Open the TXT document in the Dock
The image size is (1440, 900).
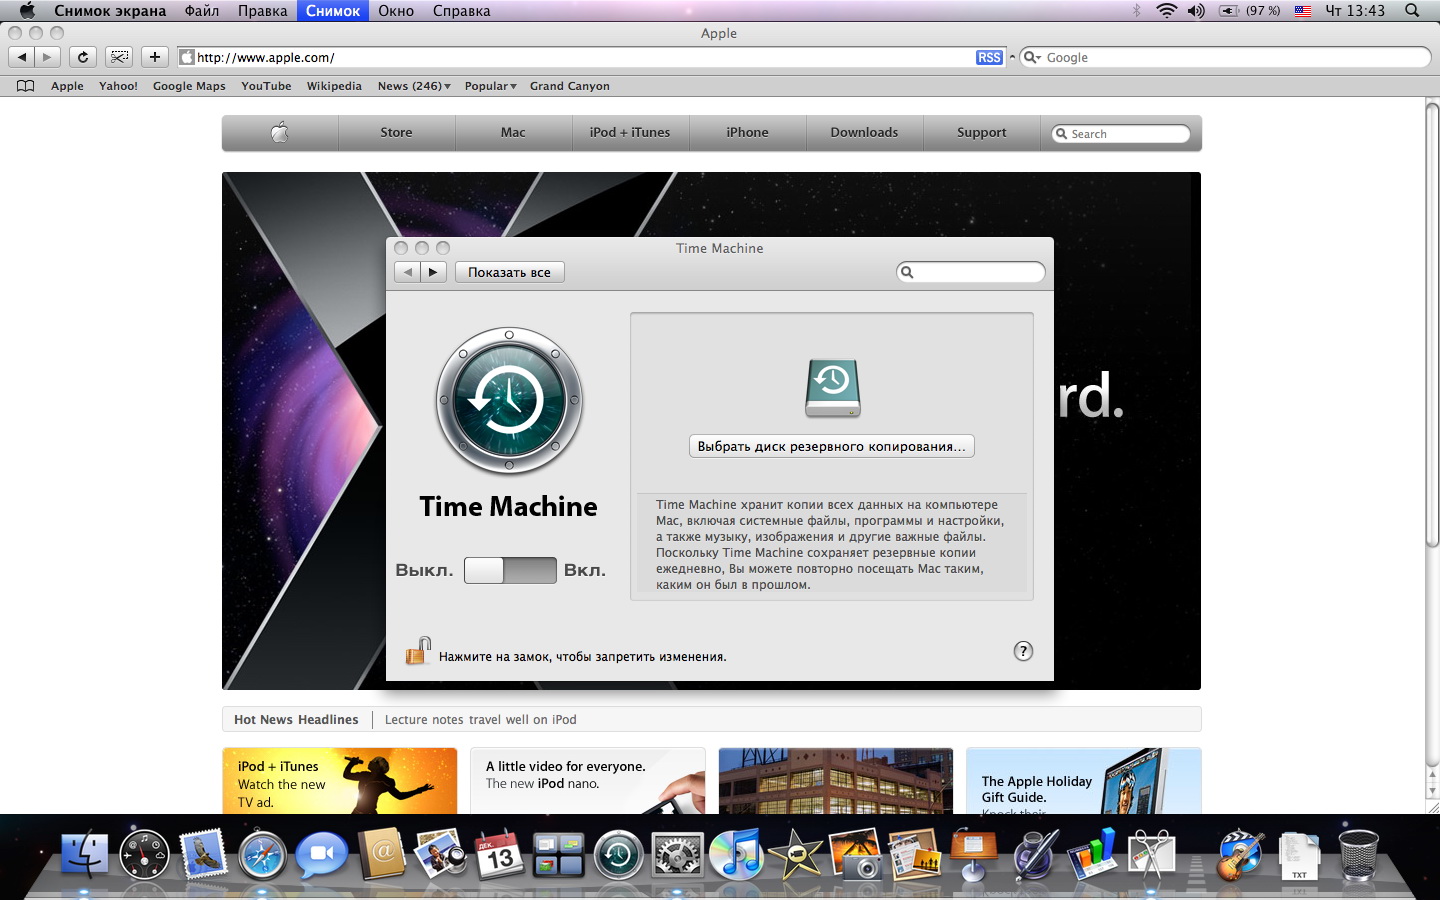[x=1299, y=855]
